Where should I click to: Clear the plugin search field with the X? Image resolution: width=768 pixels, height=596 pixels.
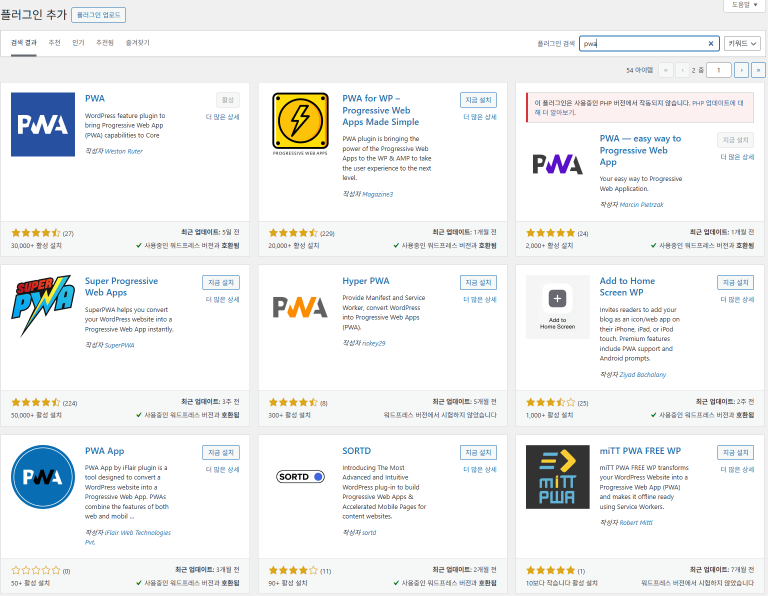pyautogui.click(x=711, y=44)
